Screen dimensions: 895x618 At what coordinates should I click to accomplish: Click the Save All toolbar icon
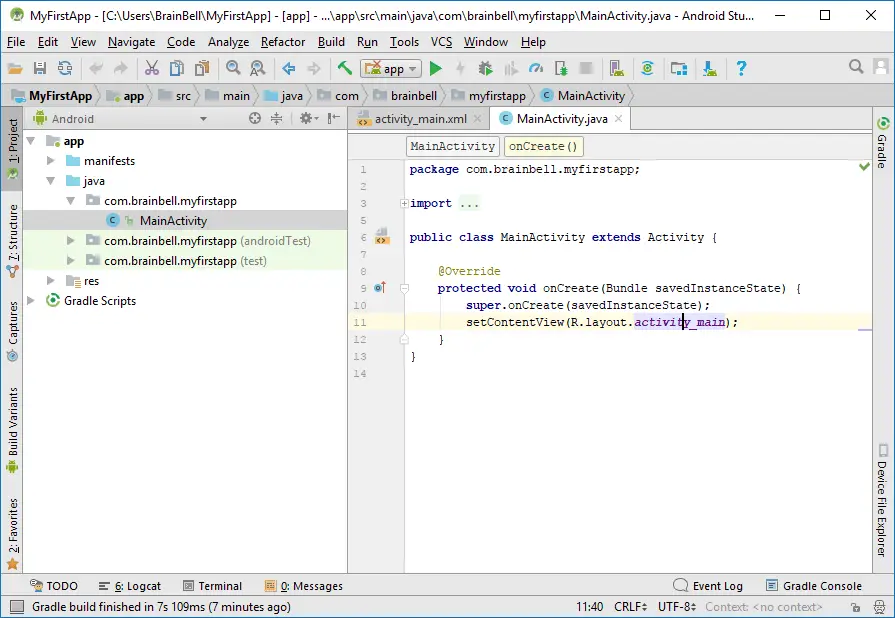[x=40, y=69]
